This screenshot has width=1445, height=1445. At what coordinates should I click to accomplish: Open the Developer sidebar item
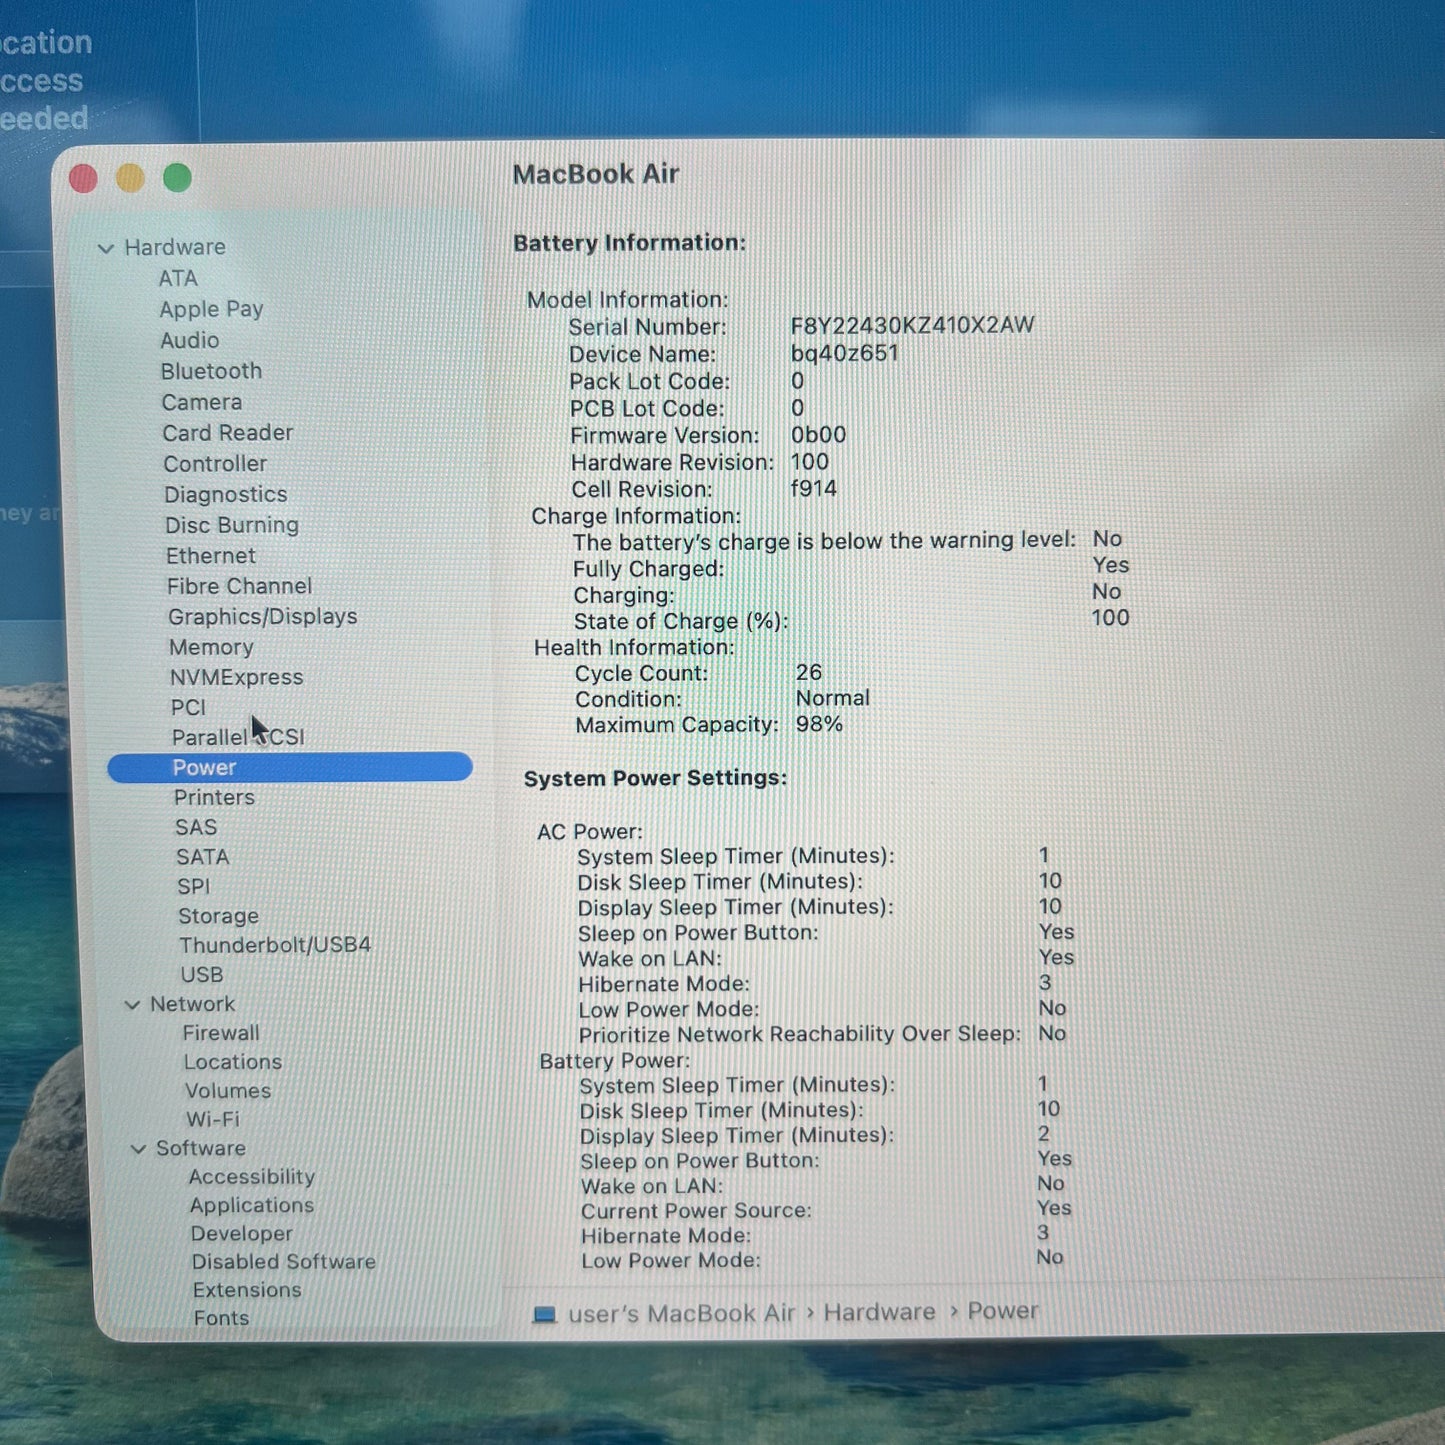point(242,1234)
